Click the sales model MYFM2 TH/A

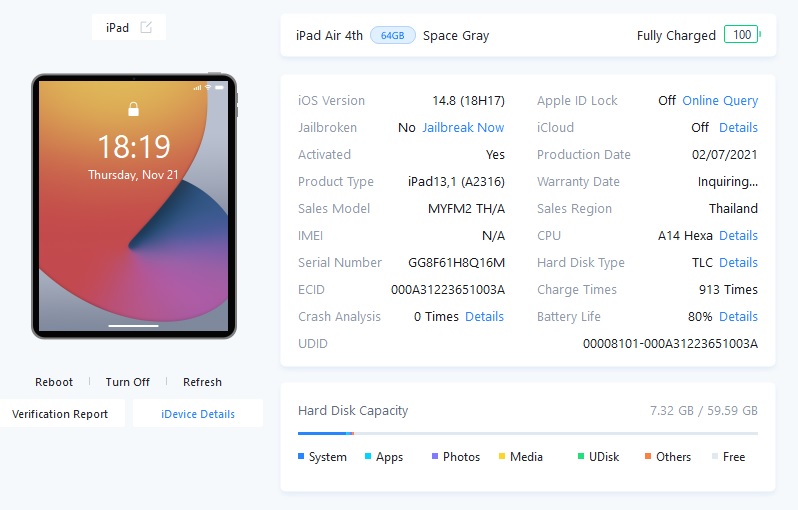(x=466, y=209)
